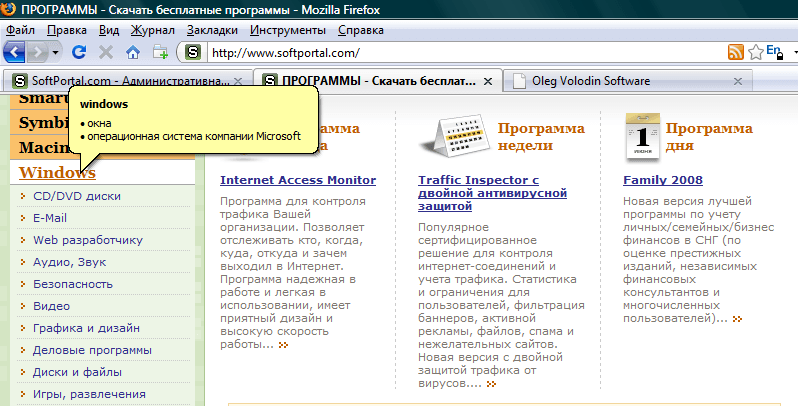Click the orange RSS feed icon
Screen dimensions: 798x406
point(735,52)
